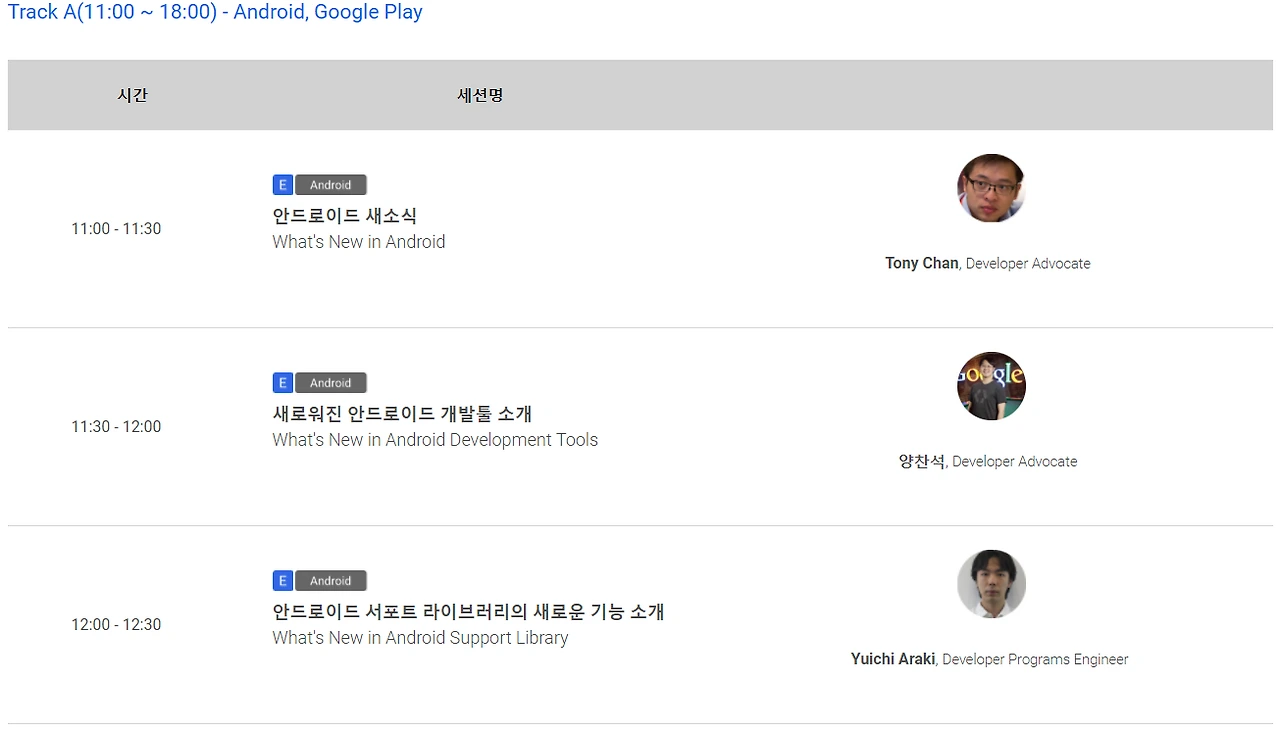Click the time slot 11:00 - 11:30
This screenshot has width=1280, height=730.
(x=116, y=228)
